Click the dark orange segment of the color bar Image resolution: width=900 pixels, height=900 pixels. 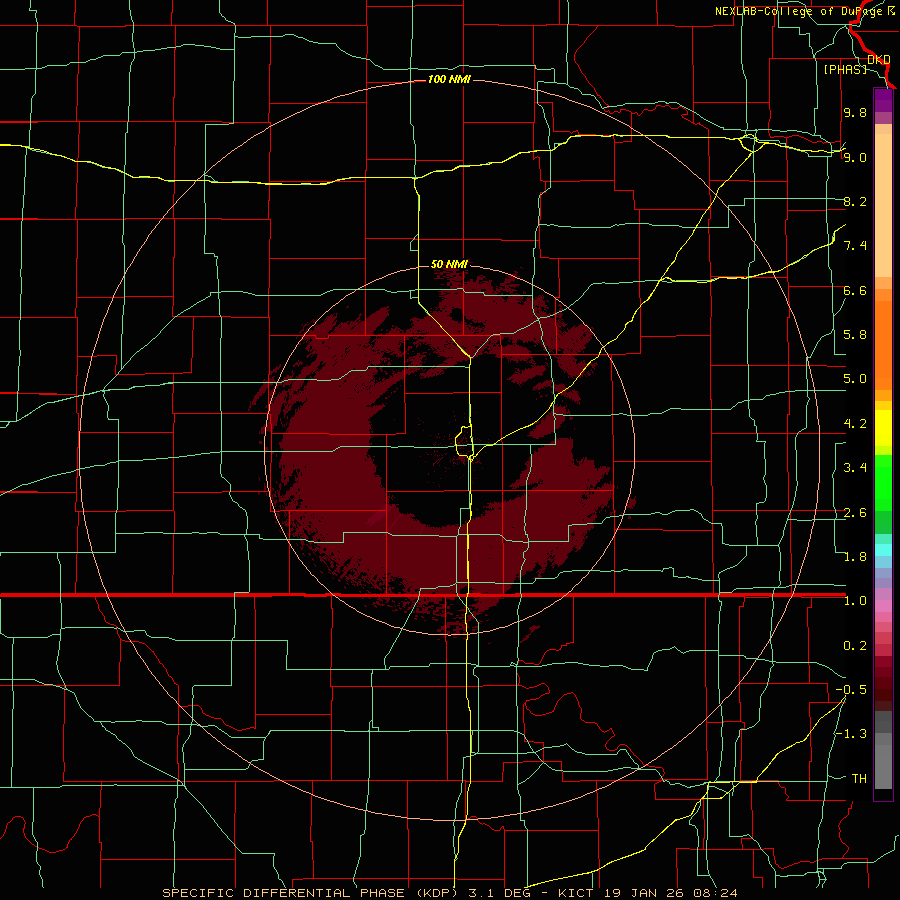(x=883, y=346)
